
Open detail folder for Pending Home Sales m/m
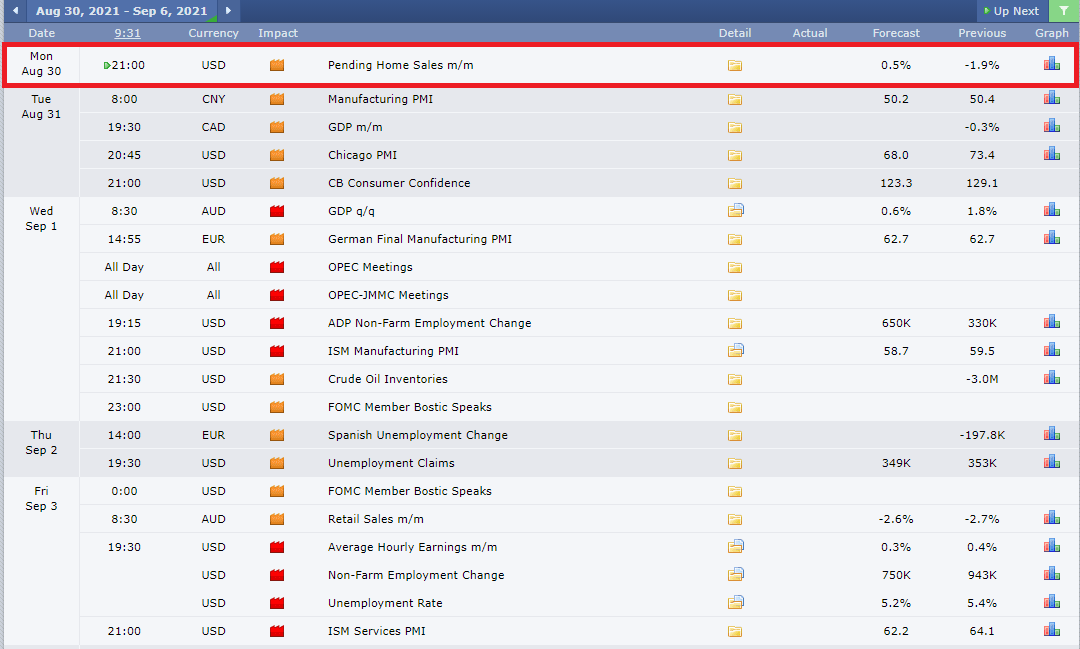click(x=735, y=65)
